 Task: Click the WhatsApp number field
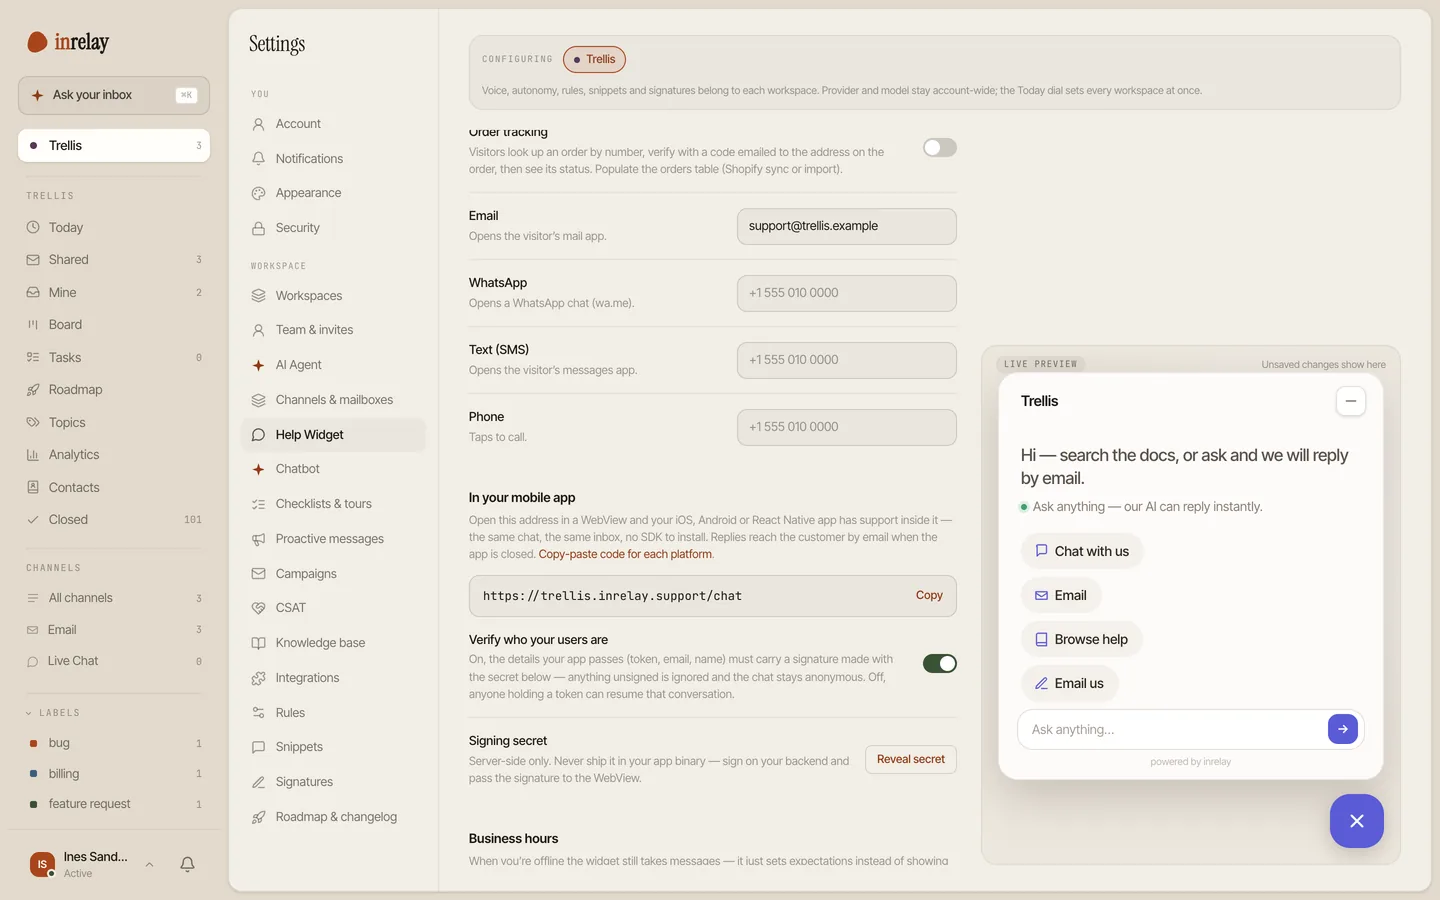coord(846,293)
